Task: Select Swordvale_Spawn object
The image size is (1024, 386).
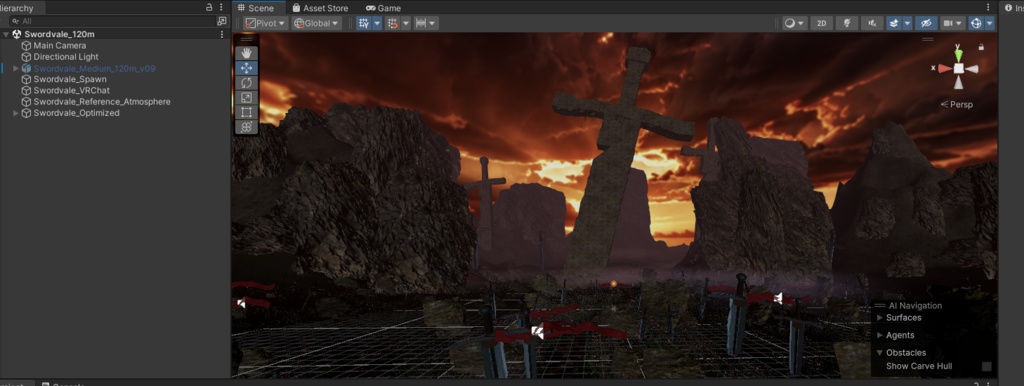Action: (70, 79)
